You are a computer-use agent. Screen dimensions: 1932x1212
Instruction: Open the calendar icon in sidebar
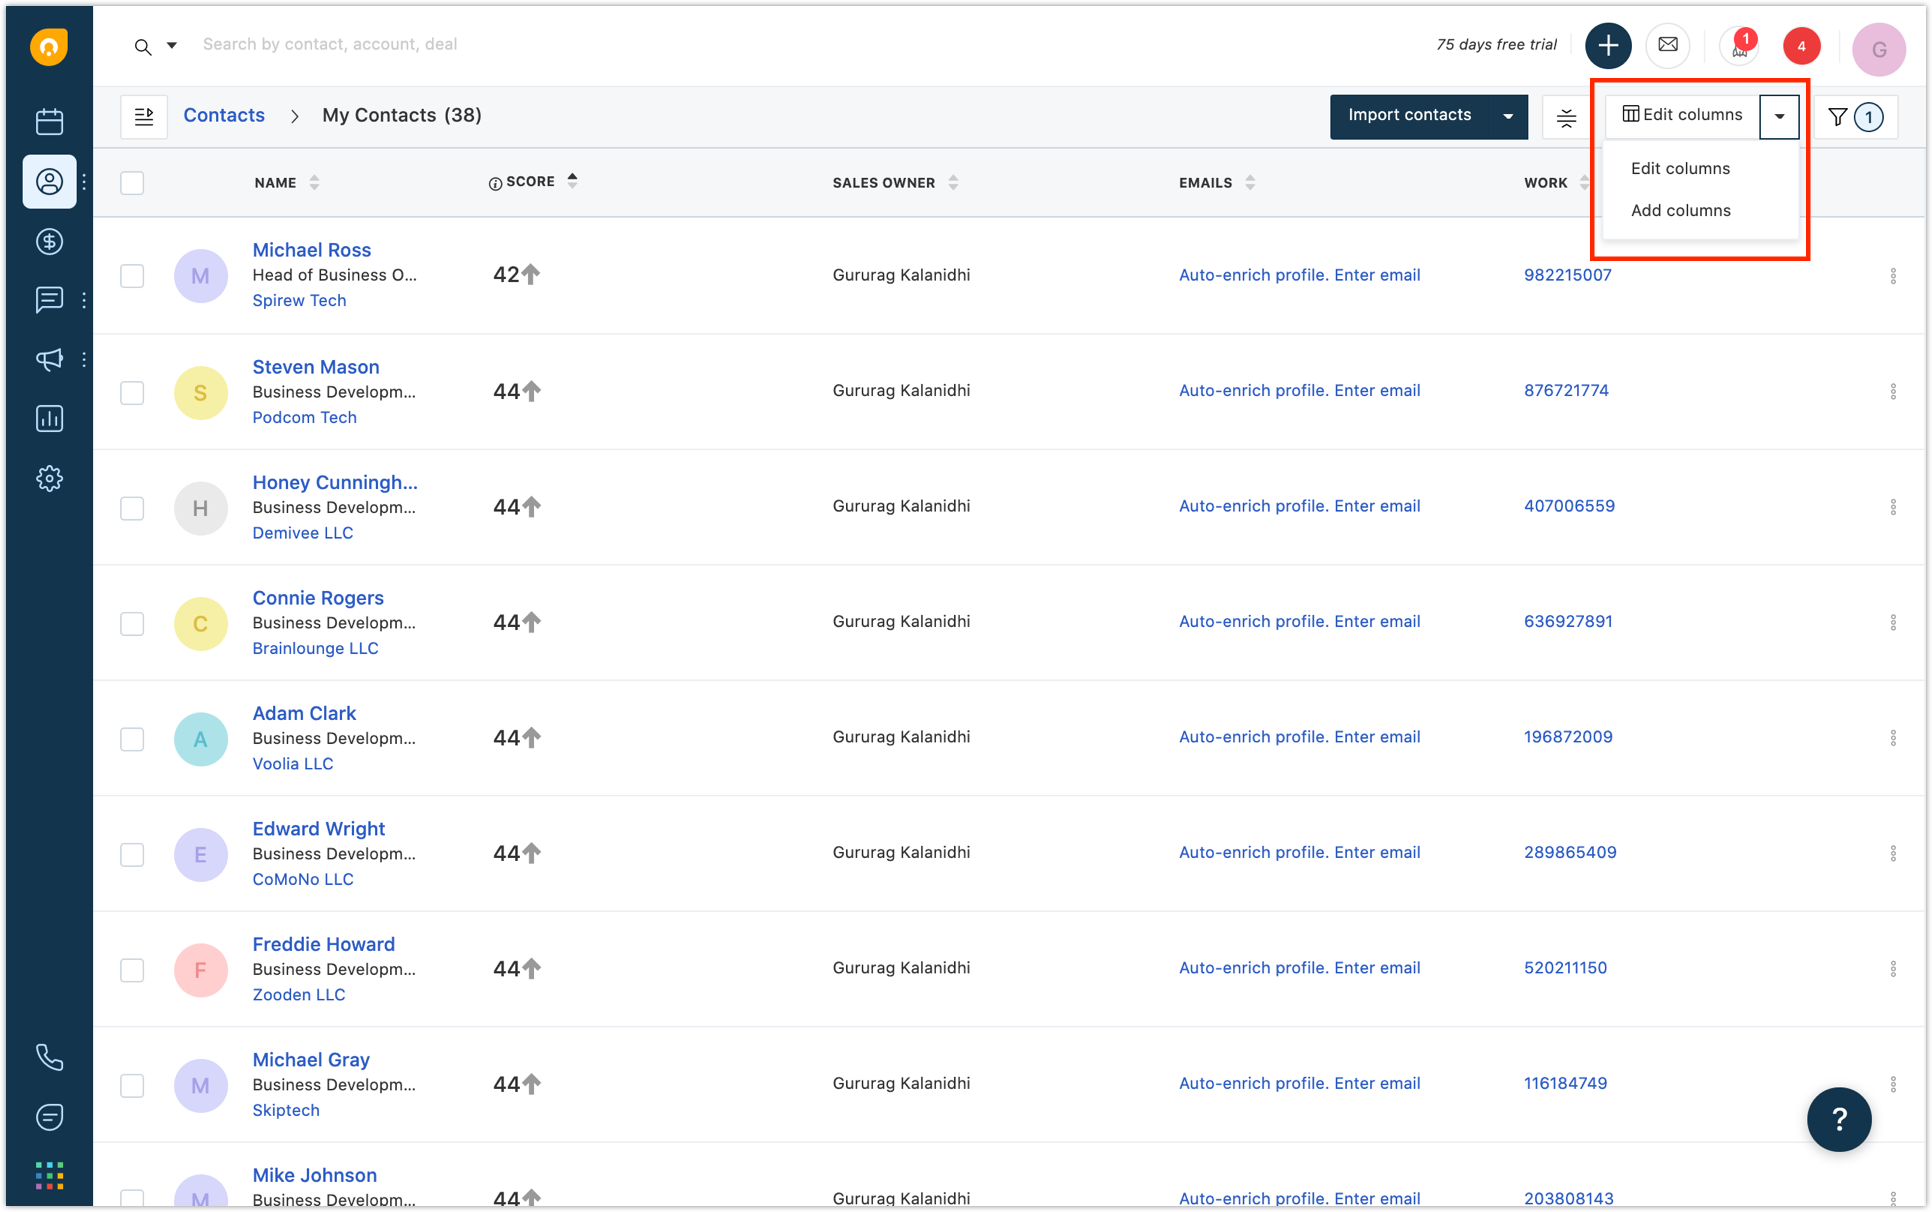coord(49,122)
